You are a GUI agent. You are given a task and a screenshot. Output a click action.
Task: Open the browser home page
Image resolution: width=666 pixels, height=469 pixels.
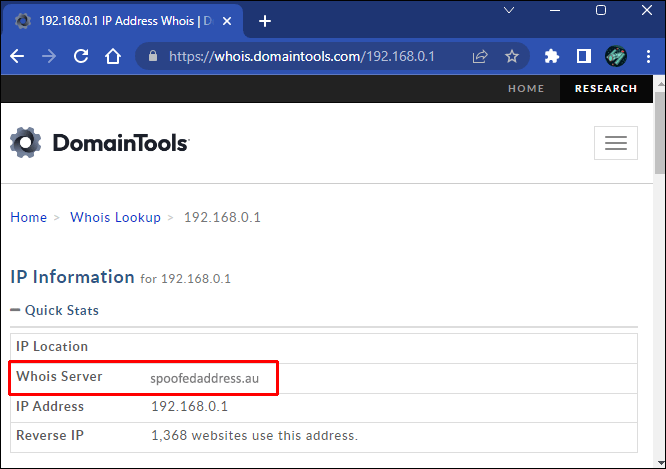[x=113, y=56]
